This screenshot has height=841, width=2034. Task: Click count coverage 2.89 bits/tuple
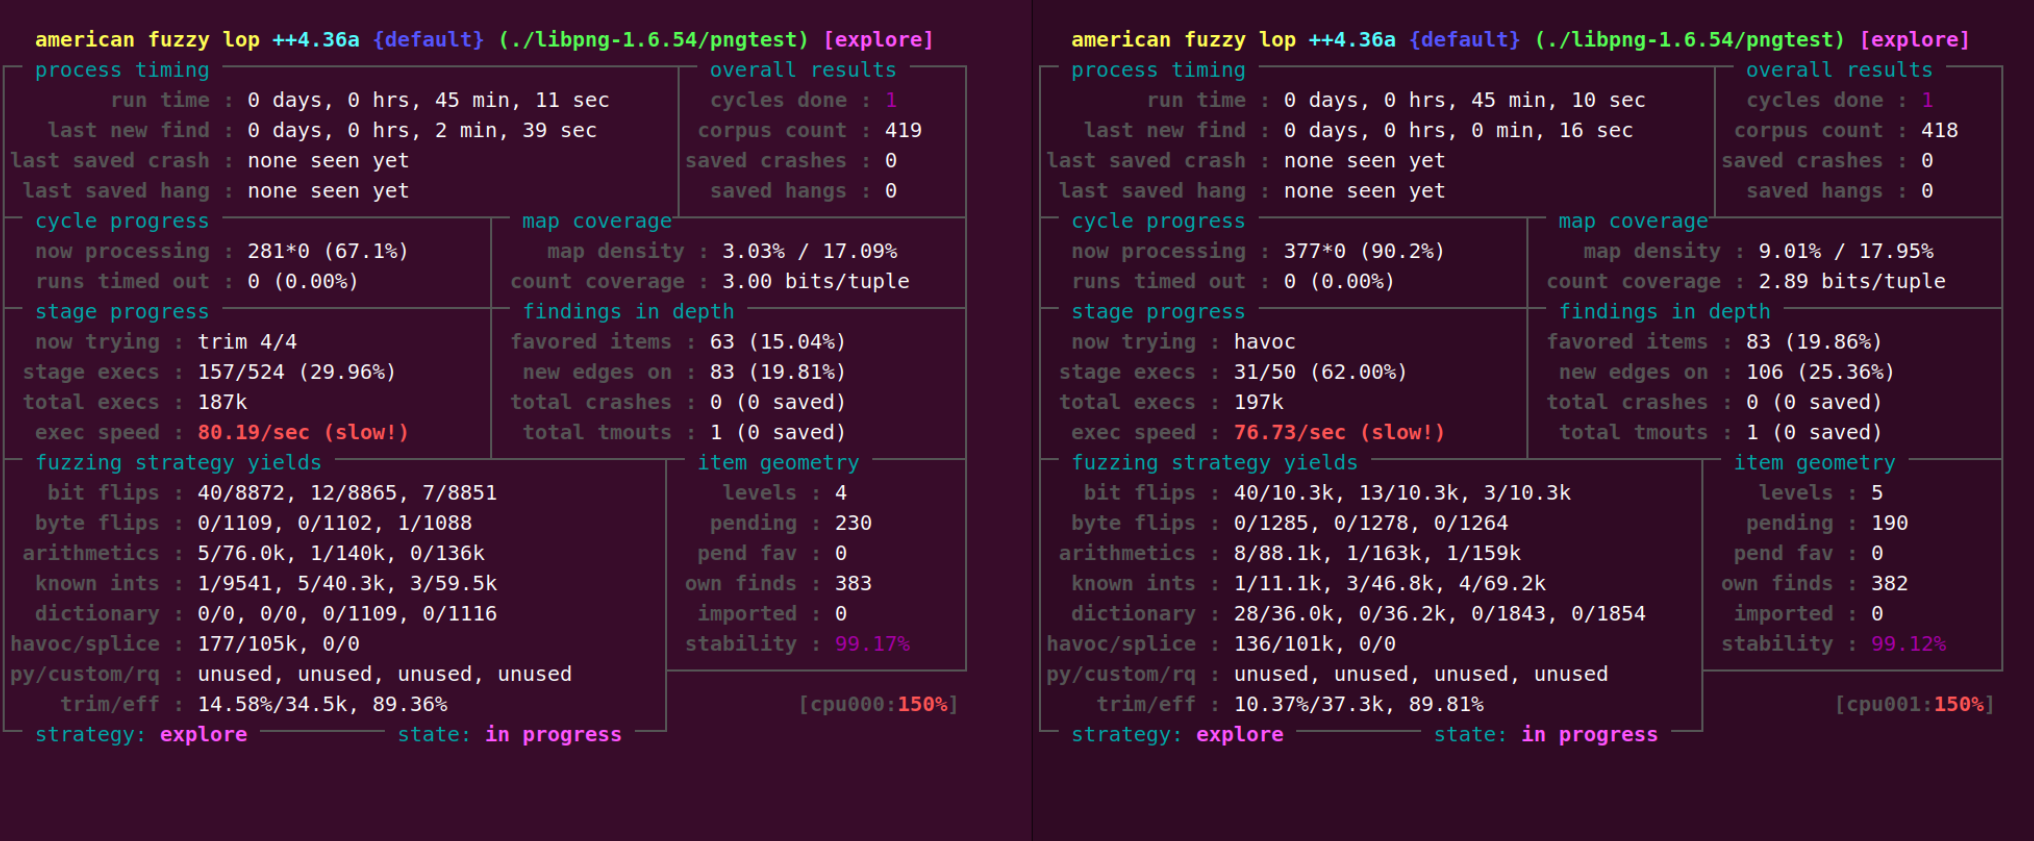click(1852, 281)
